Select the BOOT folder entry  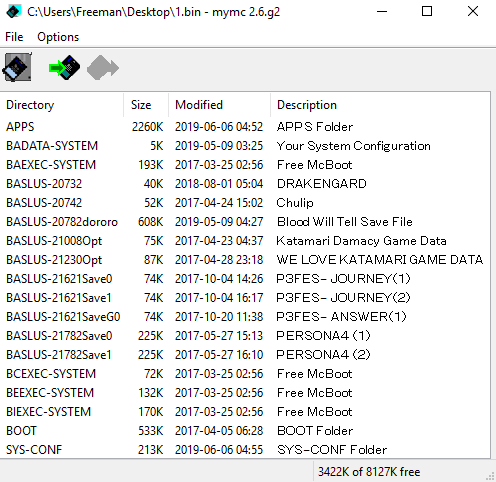click(245, 431)
